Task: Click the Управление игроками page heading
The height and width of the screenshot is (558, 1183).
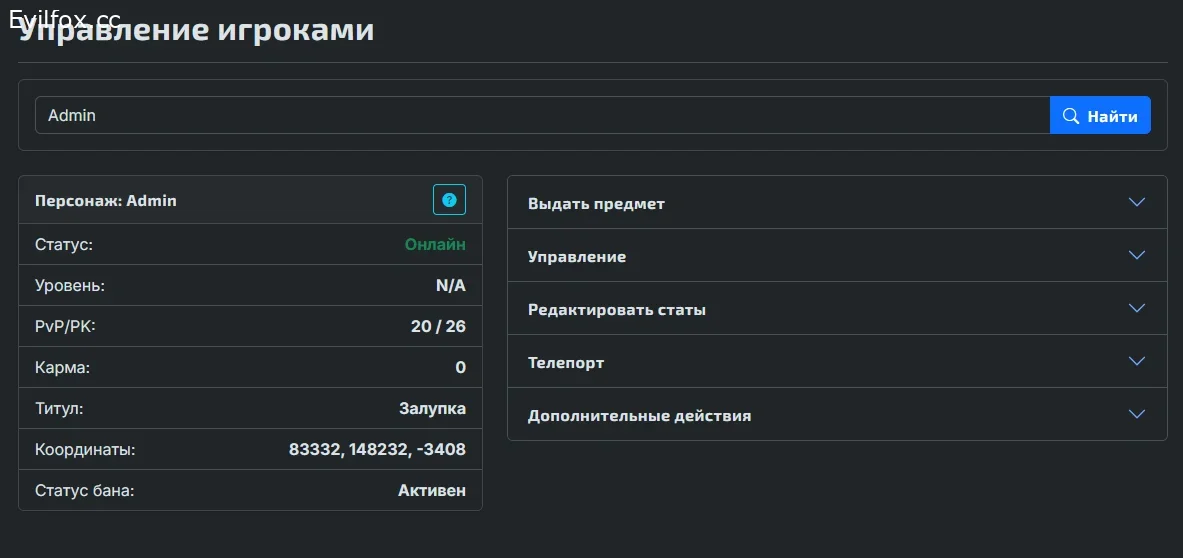Action: click(196, 32)
